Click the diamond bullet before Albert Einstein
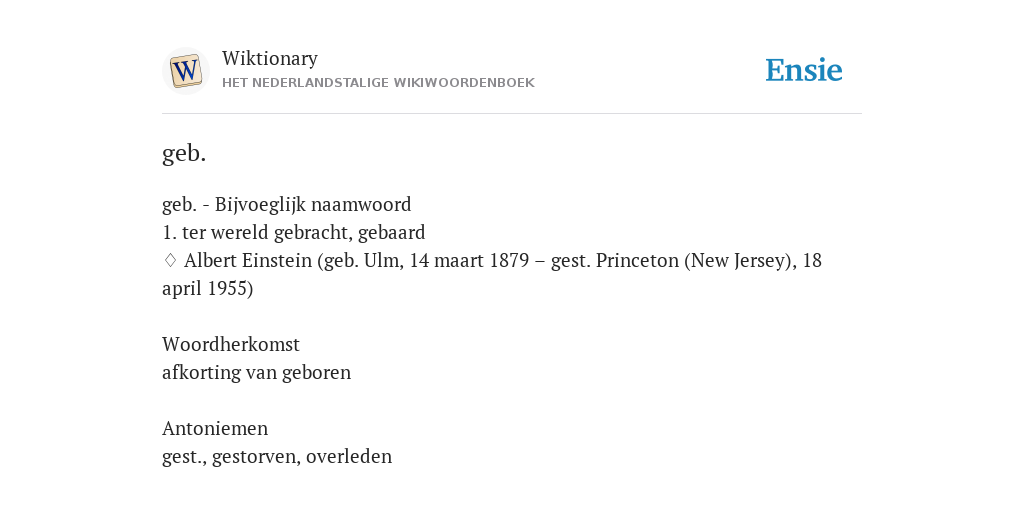The image size is (1024, 512). coord(170,261)
